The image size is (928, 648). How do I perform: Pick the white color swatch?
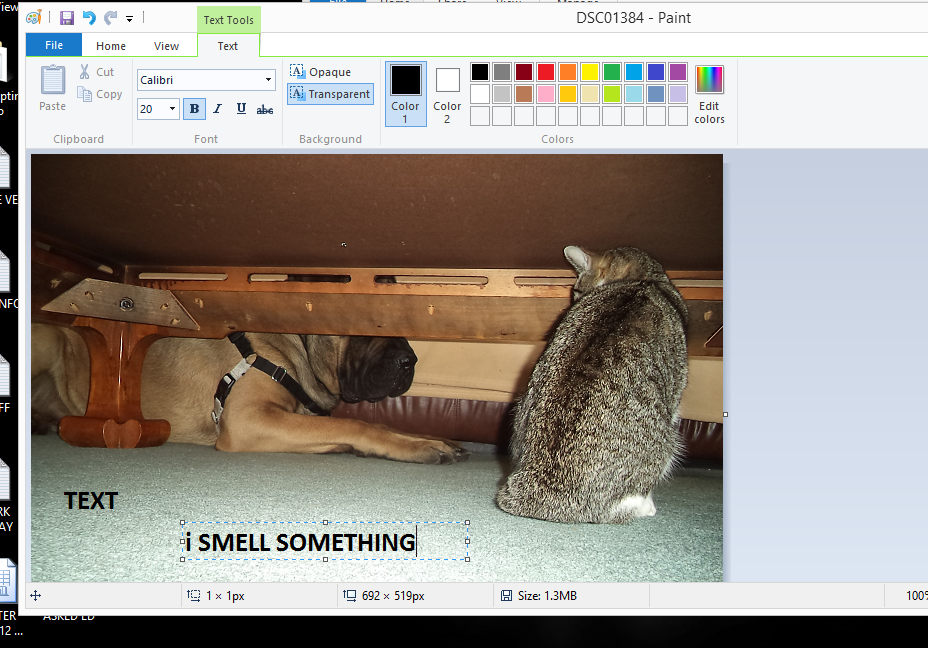tap(480, 94)
